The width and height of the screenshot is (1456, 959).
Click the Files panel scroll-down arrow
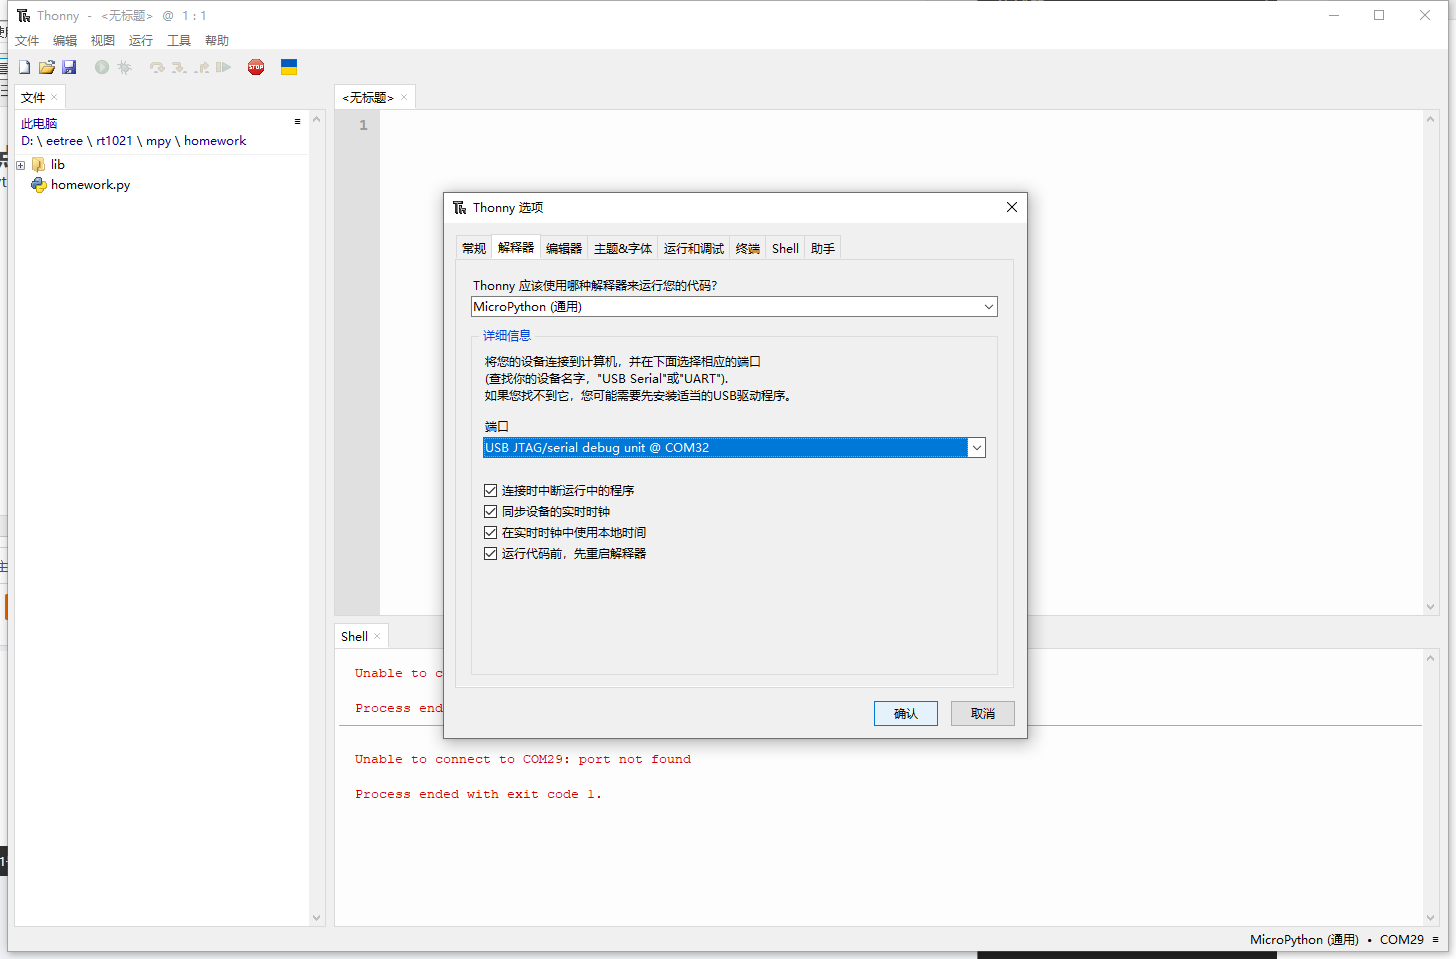click(x=317, y=918)
